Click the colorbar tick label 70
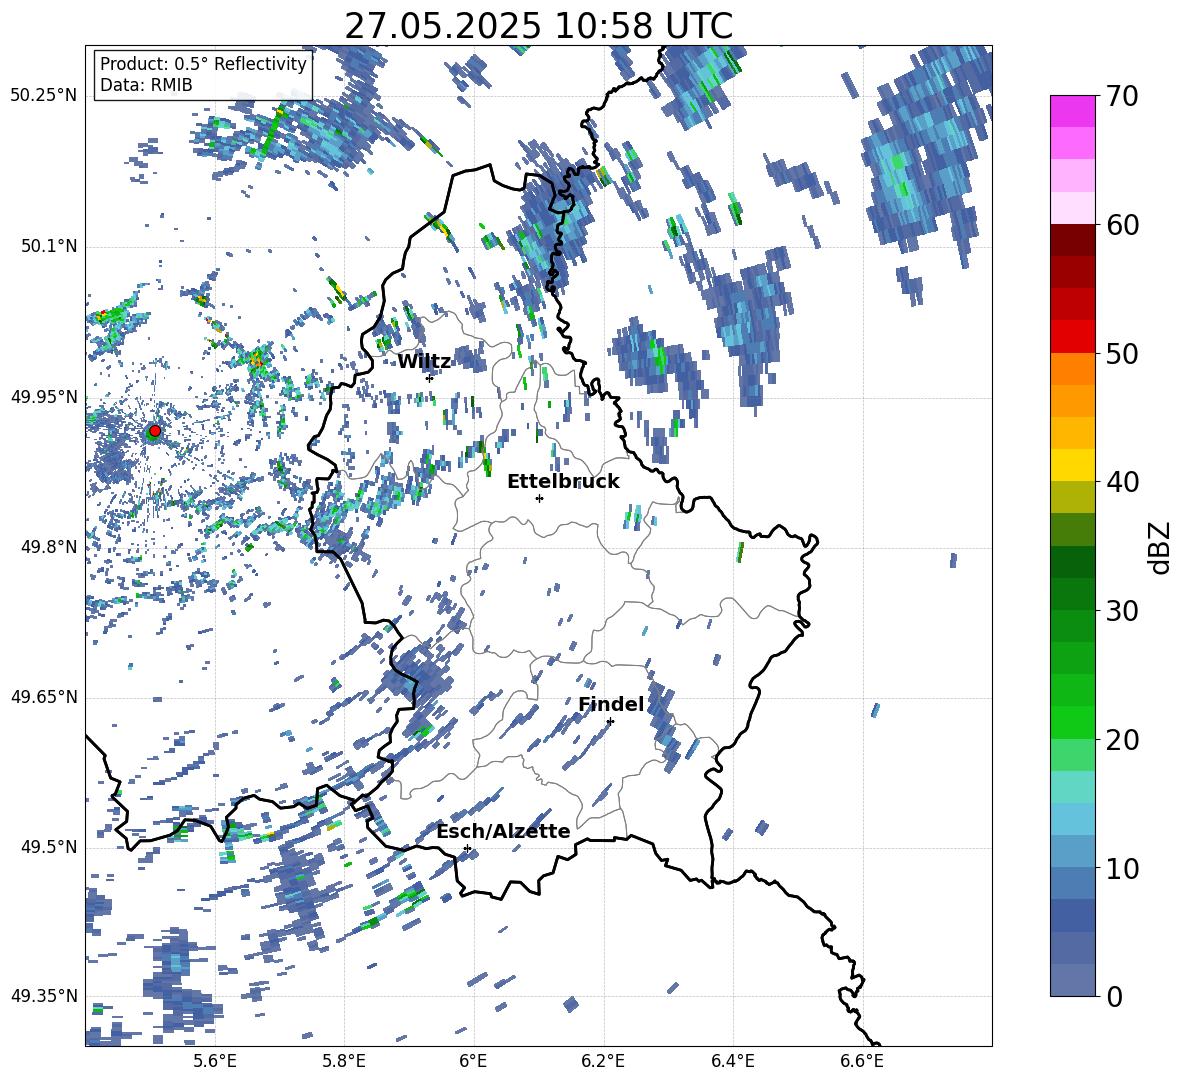This screenshot has width=1184, height=1081. point(1122,97)
